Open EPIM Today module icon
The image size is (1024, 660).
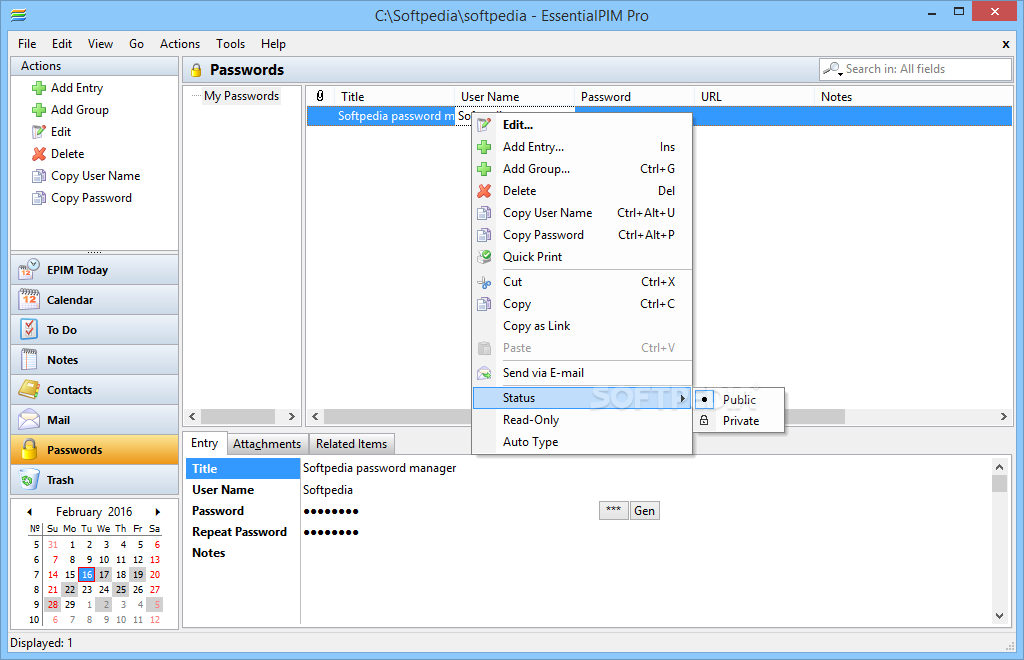pyautogui.click(x=29, y=270)
